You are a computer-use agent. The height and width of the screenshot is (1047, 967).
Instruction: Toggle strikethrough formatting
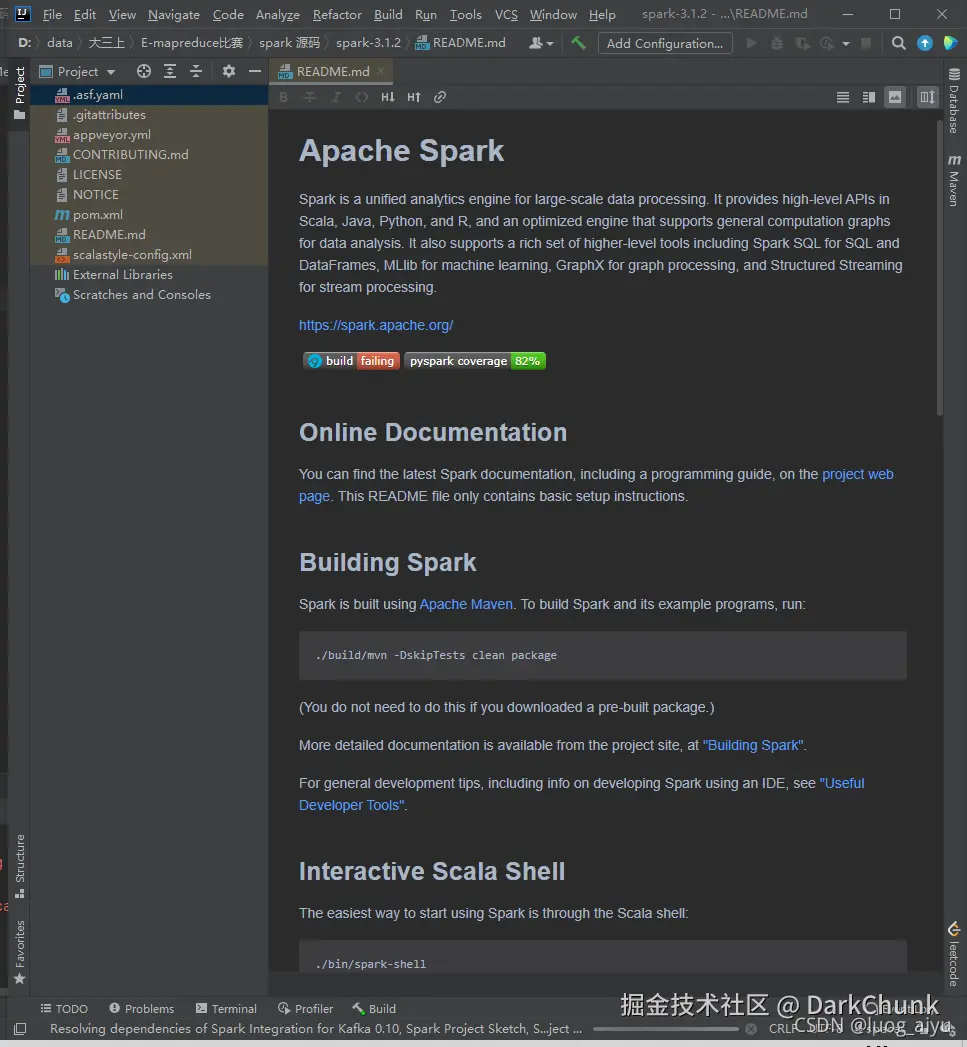click(x=310, y=97)
